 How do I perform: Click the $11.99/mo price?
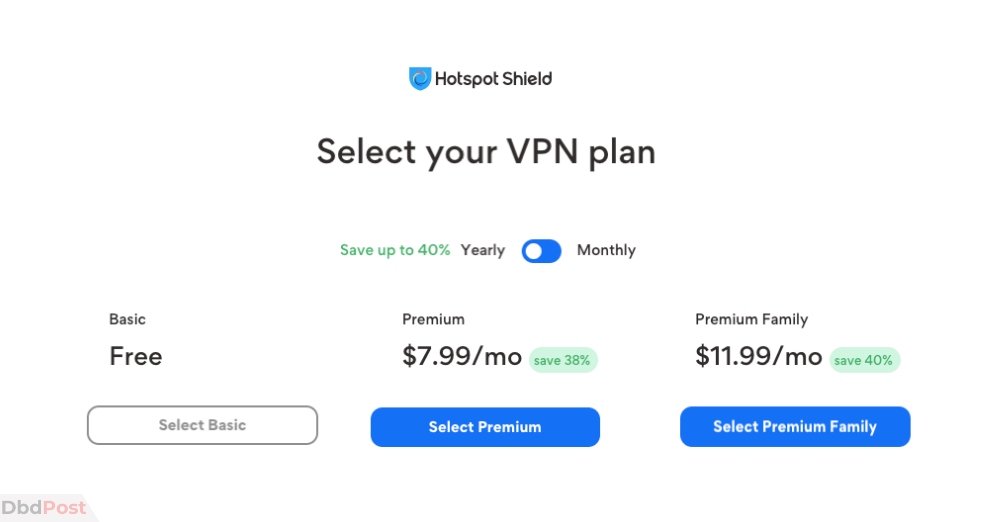[758, 356]
